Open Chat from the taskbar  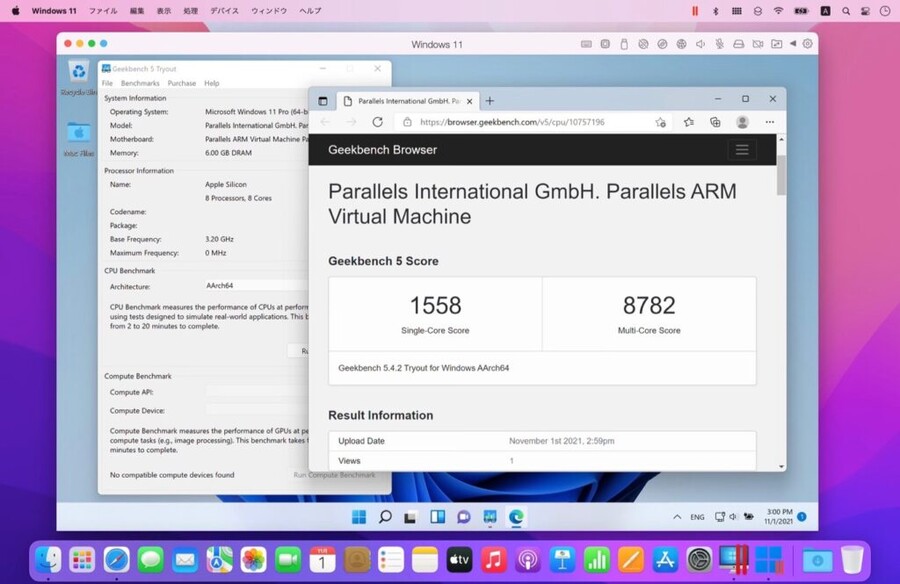(x=463, y=517)
